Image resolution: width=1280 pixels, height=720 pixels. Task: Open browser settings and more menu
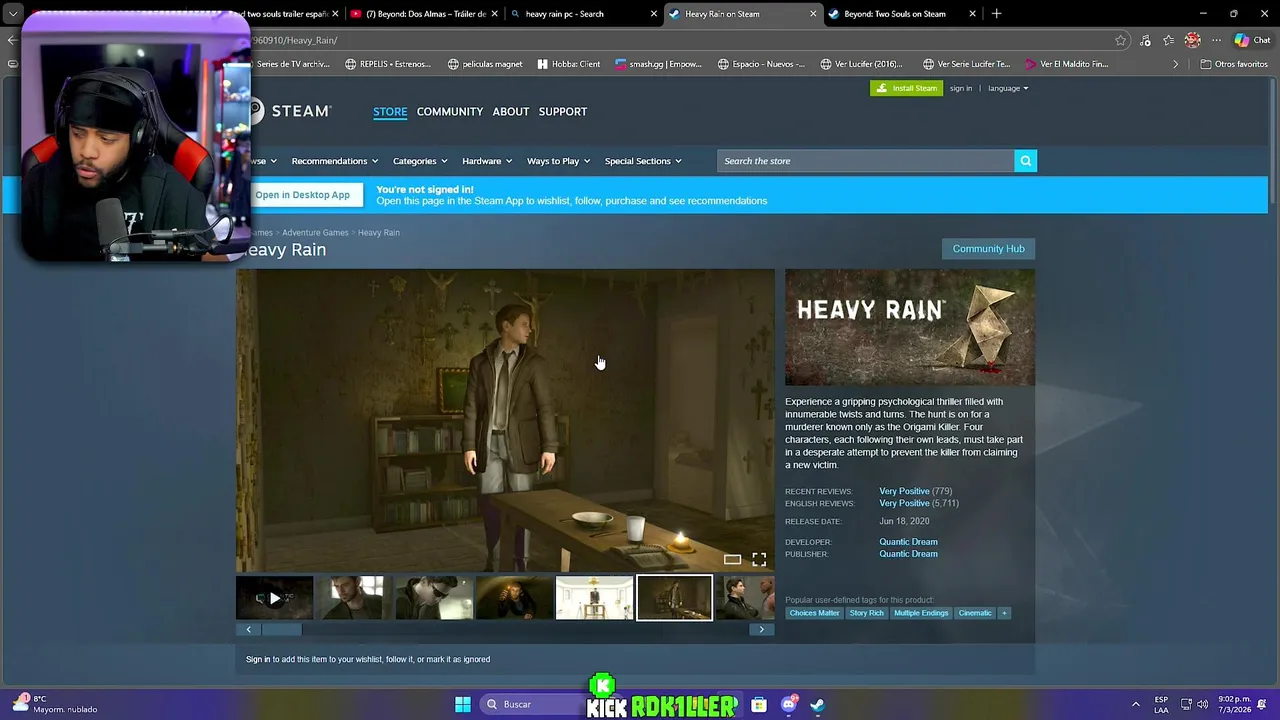1216,40
